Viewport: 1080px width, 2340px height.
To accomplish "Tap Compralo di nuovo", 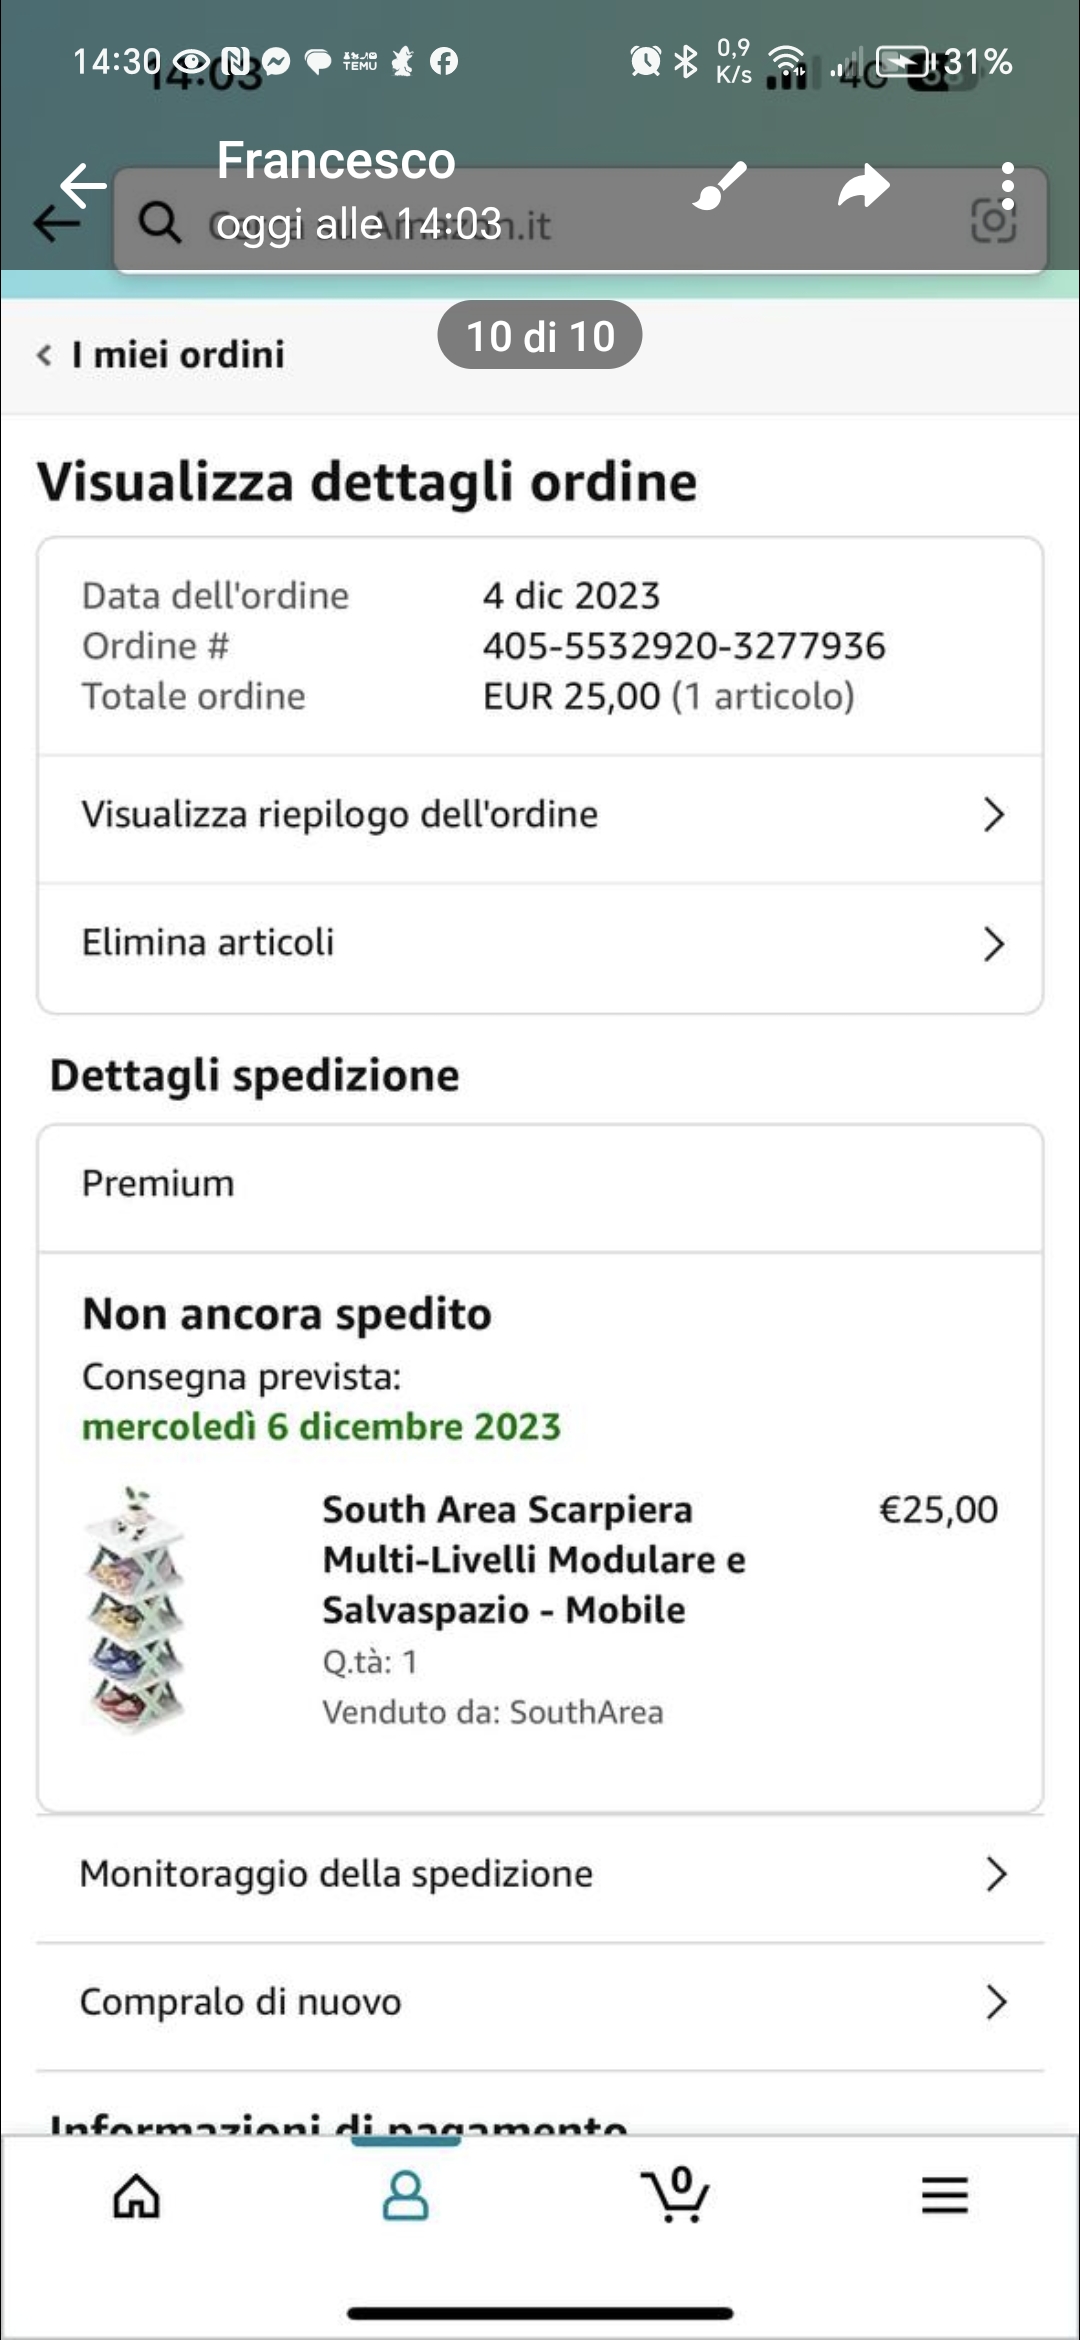I will [540, 2002].
